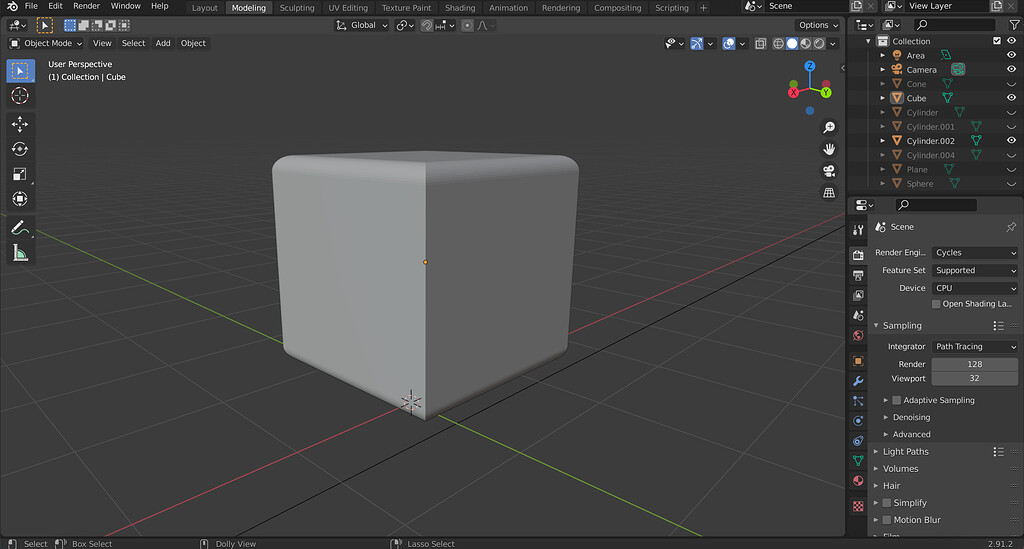Hide the Camera object in viewport
Viewport: 1024px width, 549px height.
pos(1011,69)
